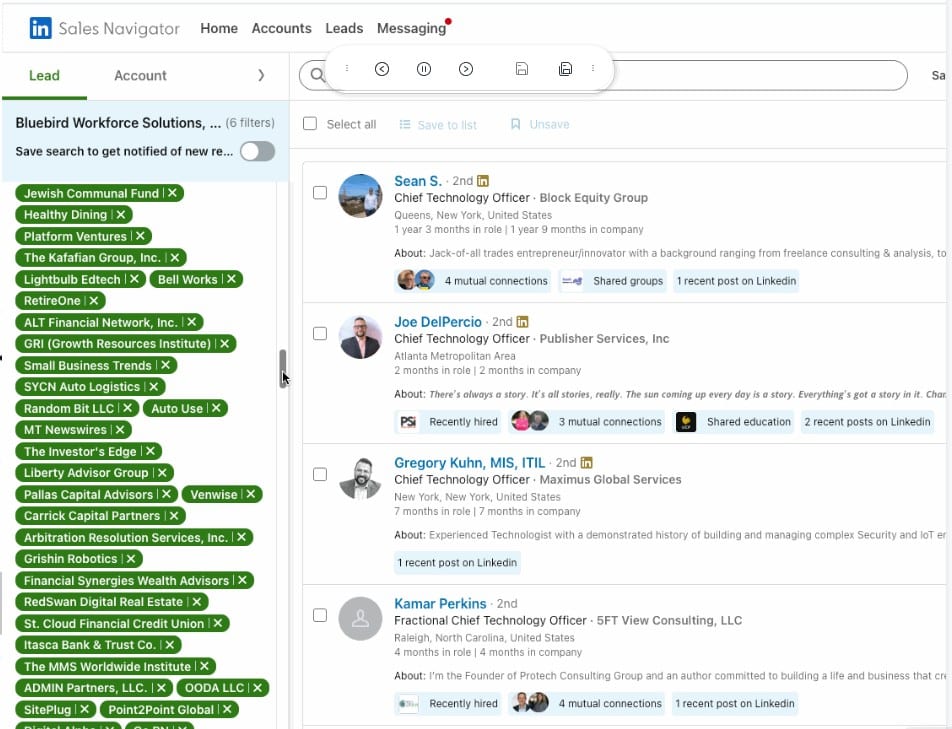This screenshot has width=952, height=729.
Task: Select Messaging in the navigation bar
Action: click(x=412, y=28)
